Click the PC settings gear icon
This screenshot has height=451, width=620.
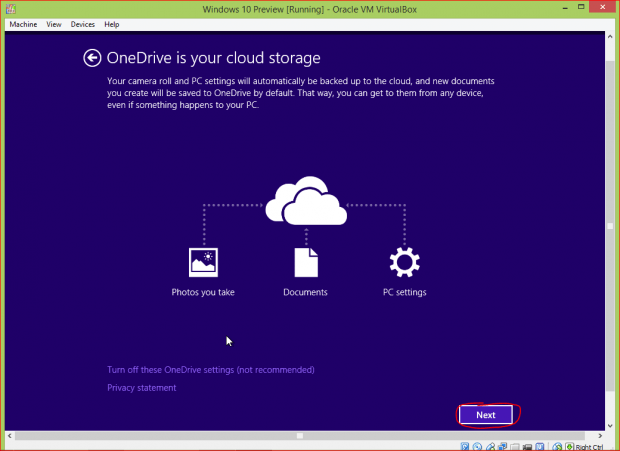click(405, 262)
